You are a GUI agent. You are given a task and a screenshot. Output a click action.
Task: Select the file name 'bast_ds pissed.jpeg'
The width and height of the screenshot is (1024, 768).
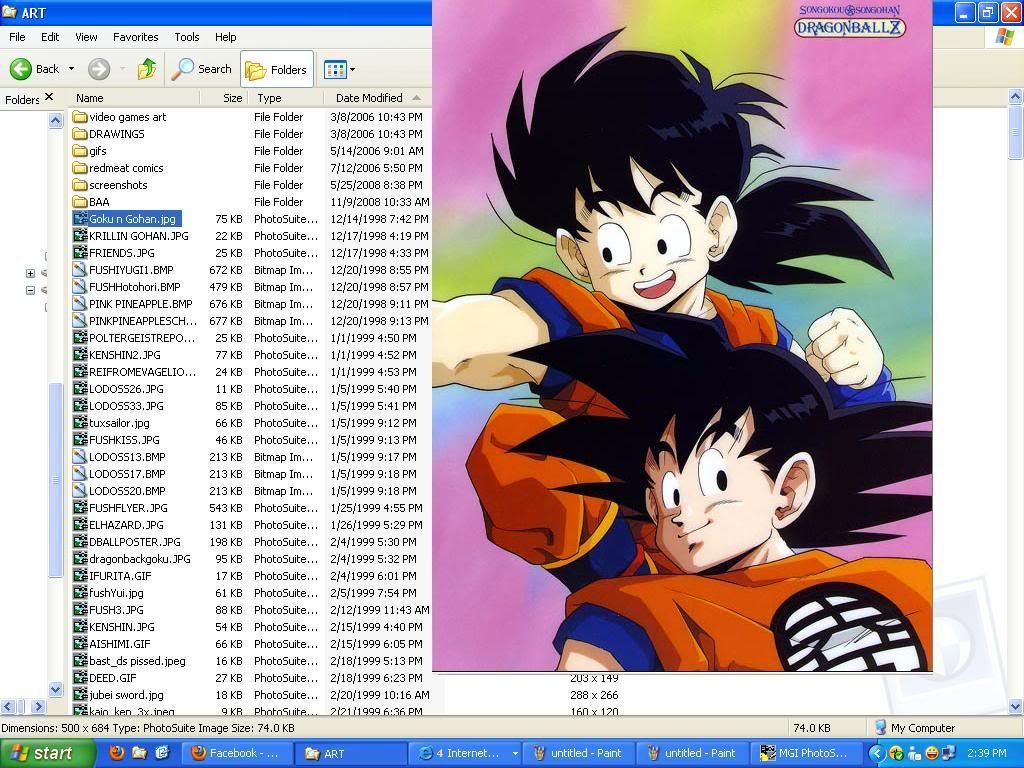(137, 660)
